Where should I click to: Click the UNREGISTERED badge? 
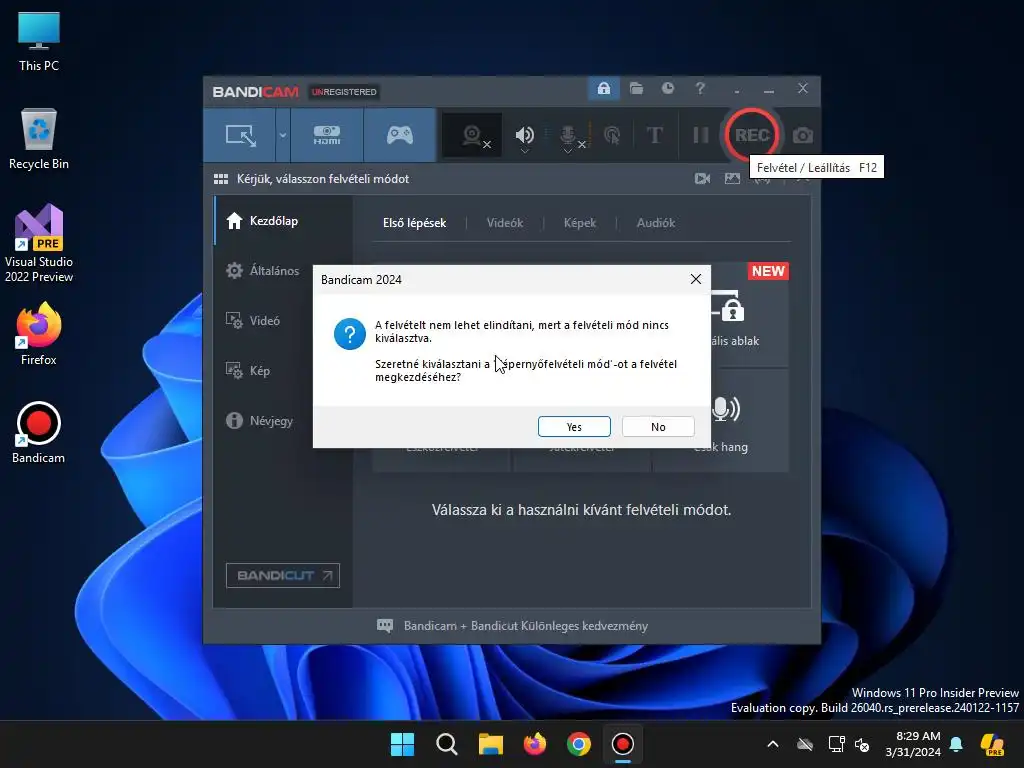click(344, 92)
